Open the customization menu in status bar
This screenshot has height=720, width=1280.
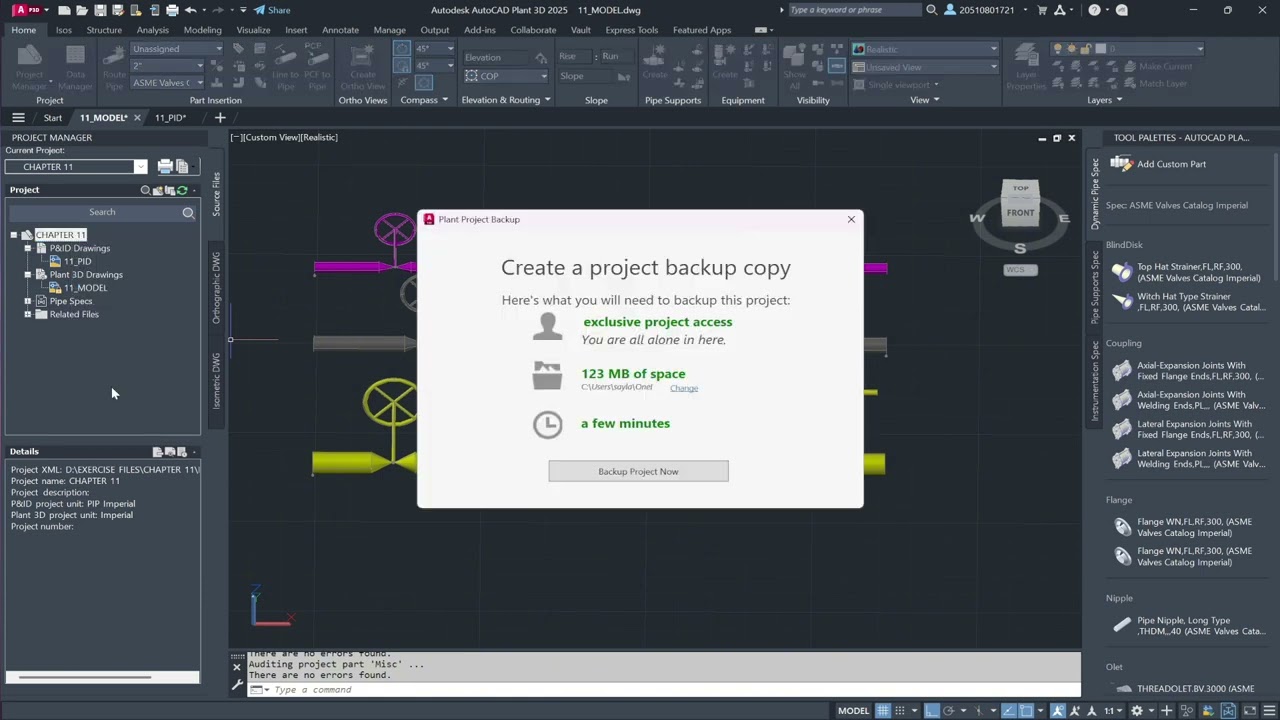(x=1268, y=711)
